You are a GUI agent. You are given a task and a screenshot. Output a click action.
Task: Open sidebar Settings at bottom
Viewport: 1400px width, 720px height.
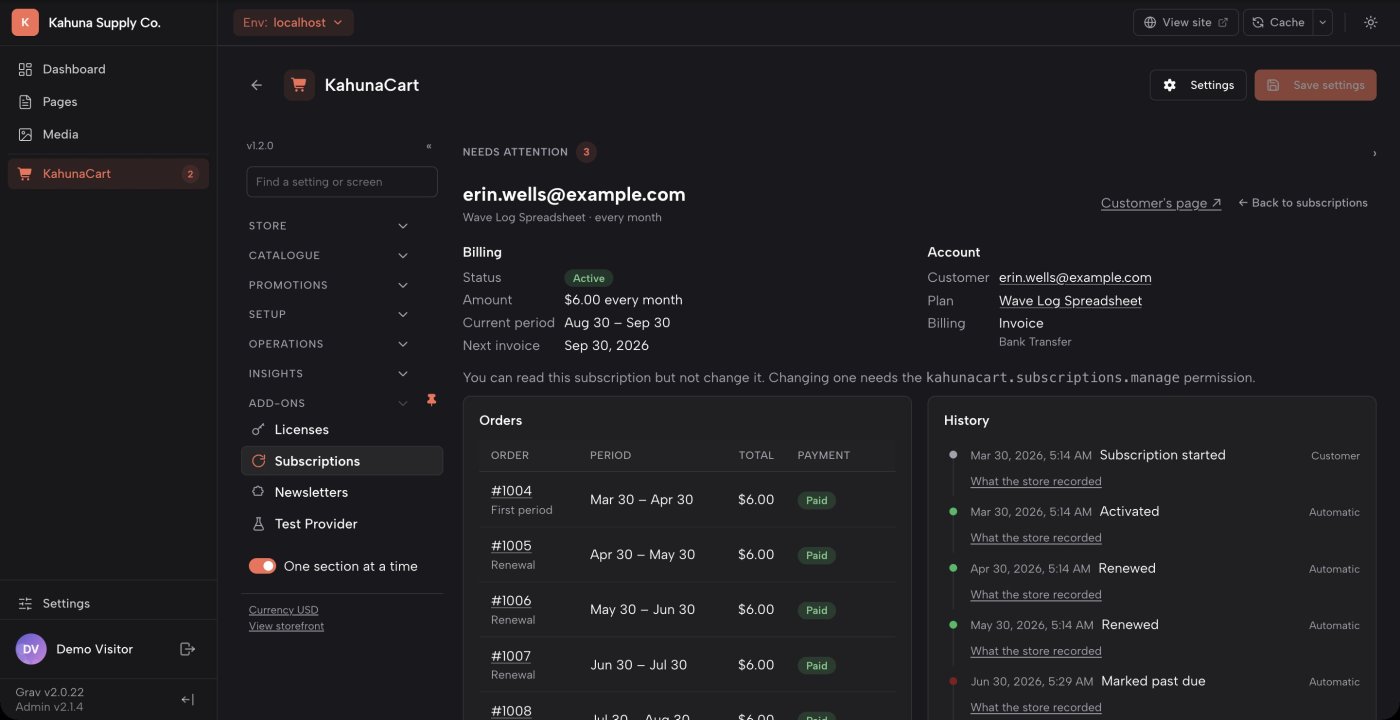tap(108, 604)
